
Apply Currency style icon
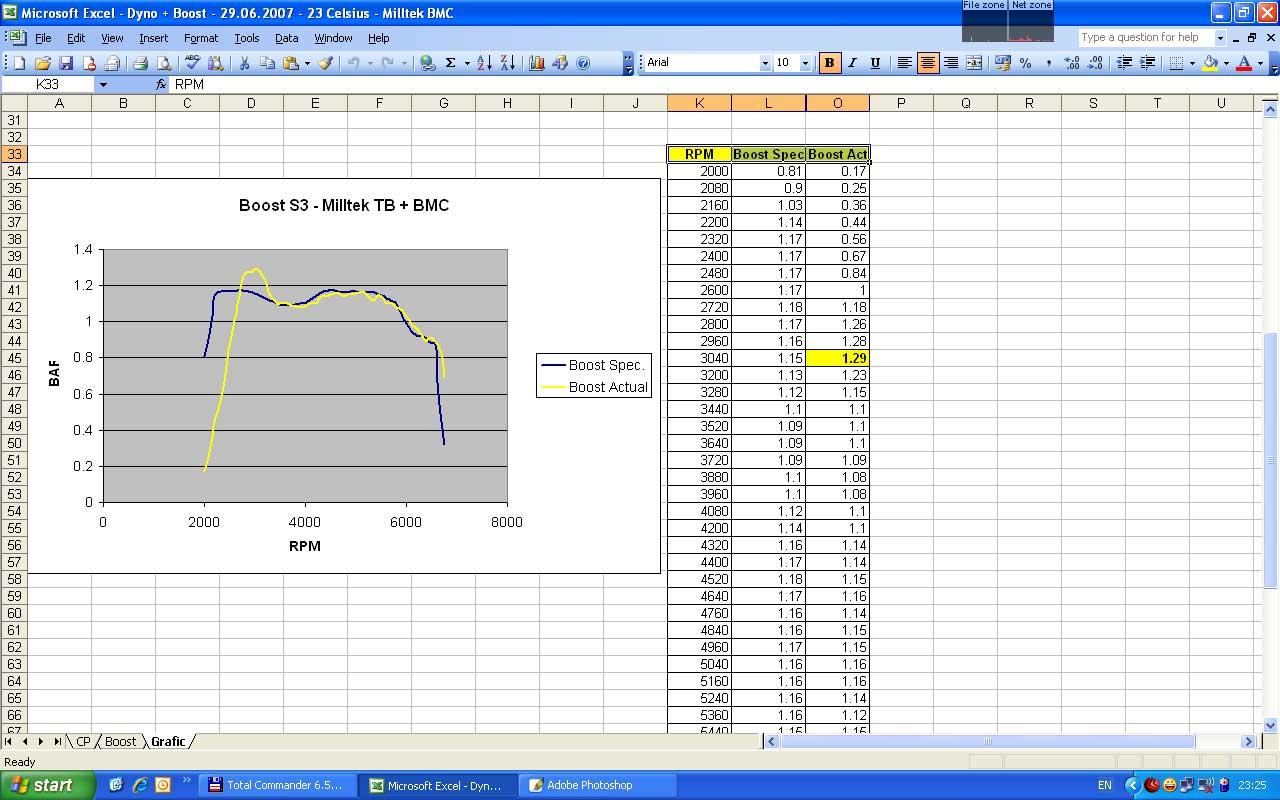click(1003, 63)
